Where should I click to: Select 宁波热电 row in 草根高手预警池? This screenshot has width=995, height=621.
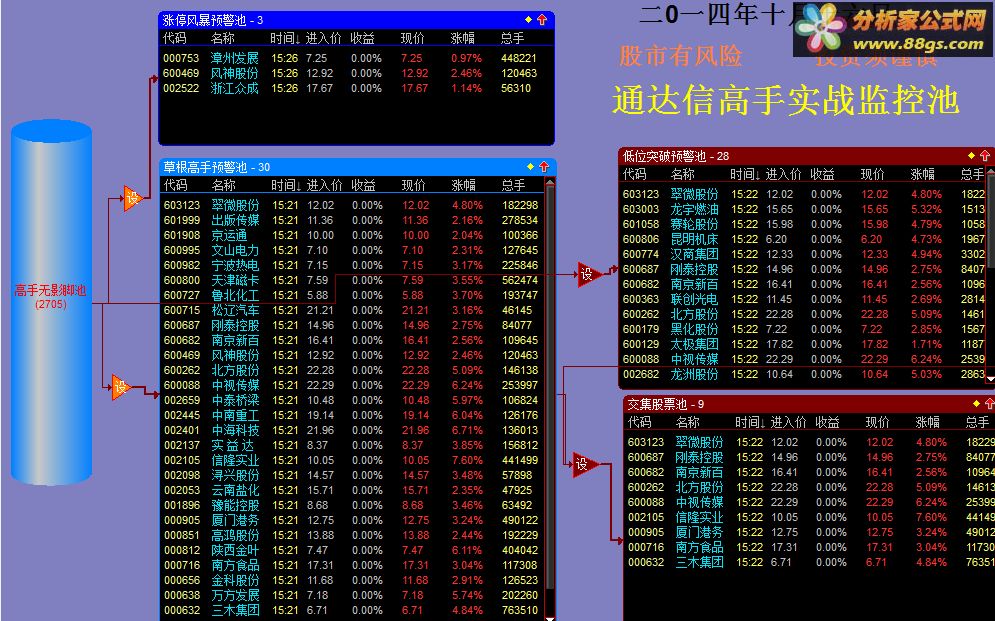[x=351, y=265]
